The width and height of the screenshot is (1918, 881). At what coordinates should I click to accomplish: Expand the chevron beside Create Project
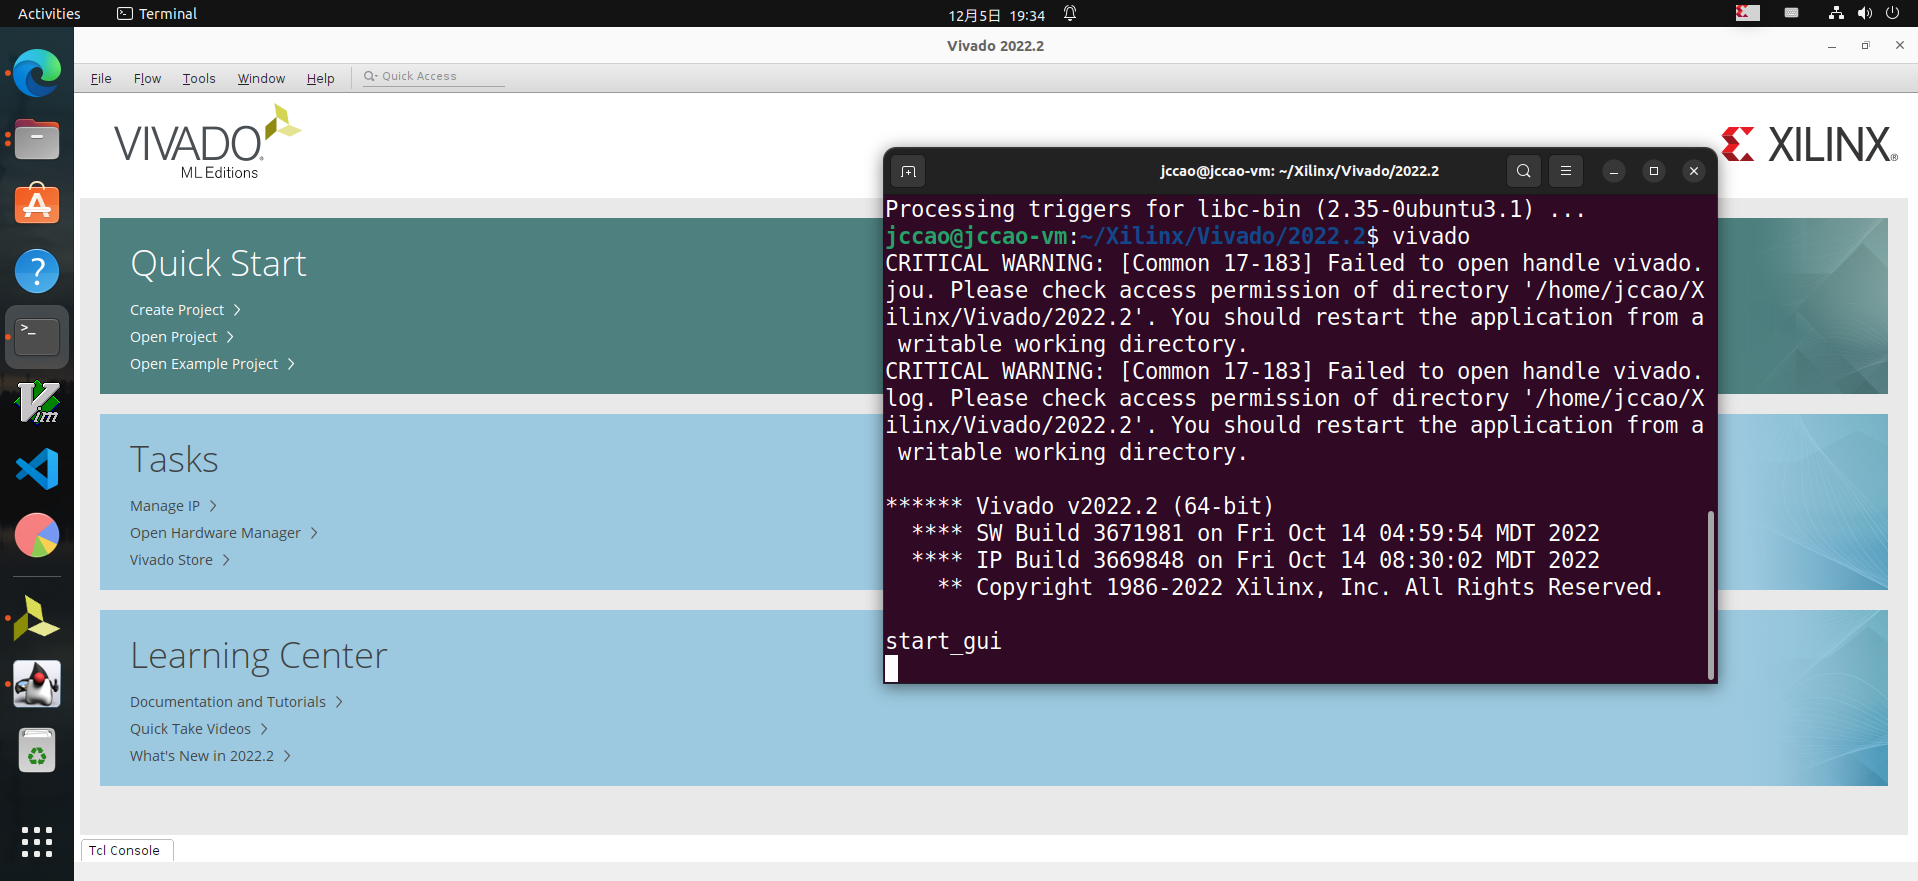tap(237, 310)
